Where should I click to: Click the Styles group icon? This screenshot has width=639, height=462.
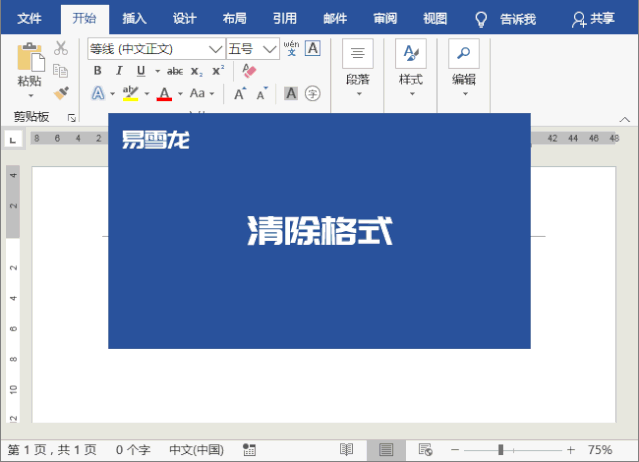tap(411, 53)
